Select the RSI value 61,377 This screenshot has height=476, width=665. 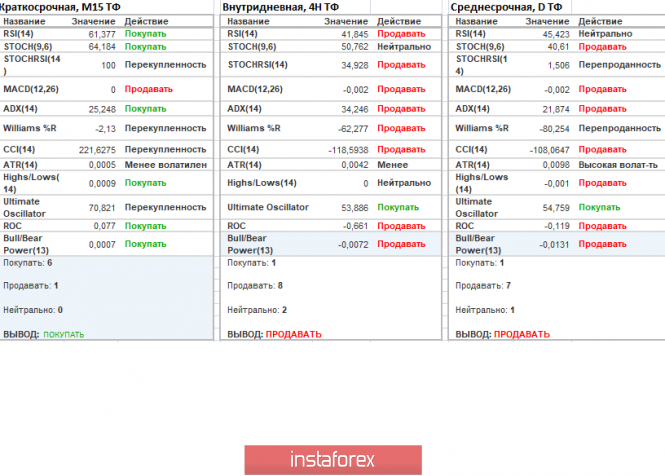[x=102, y=34]
